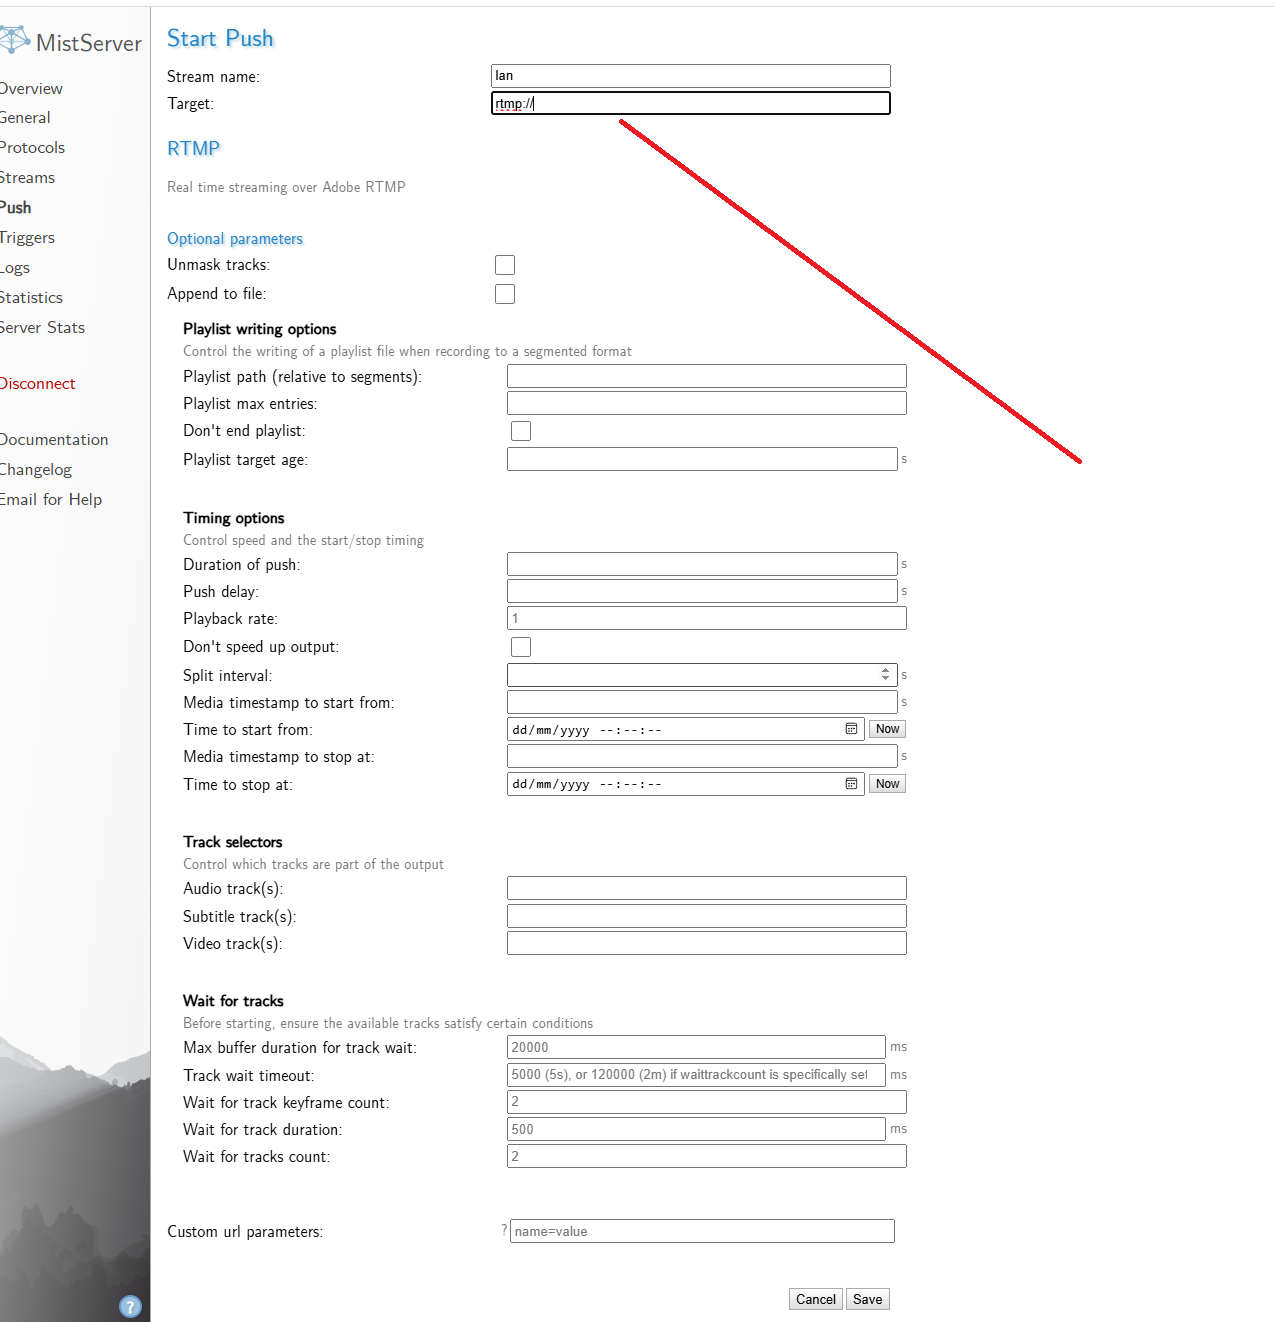Open the Overview menu item
Image resolution: width=1274 pixels, height=1322 pixels.
point(31,89)
